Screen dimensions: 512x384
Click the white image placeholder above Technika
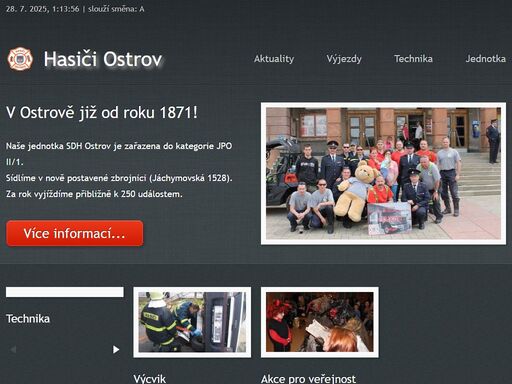coord(65,292)
